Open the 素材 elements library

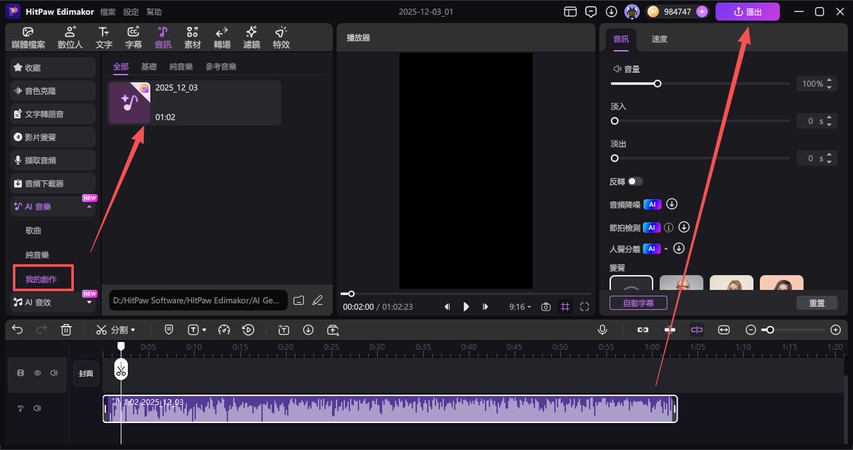[192, 38]
